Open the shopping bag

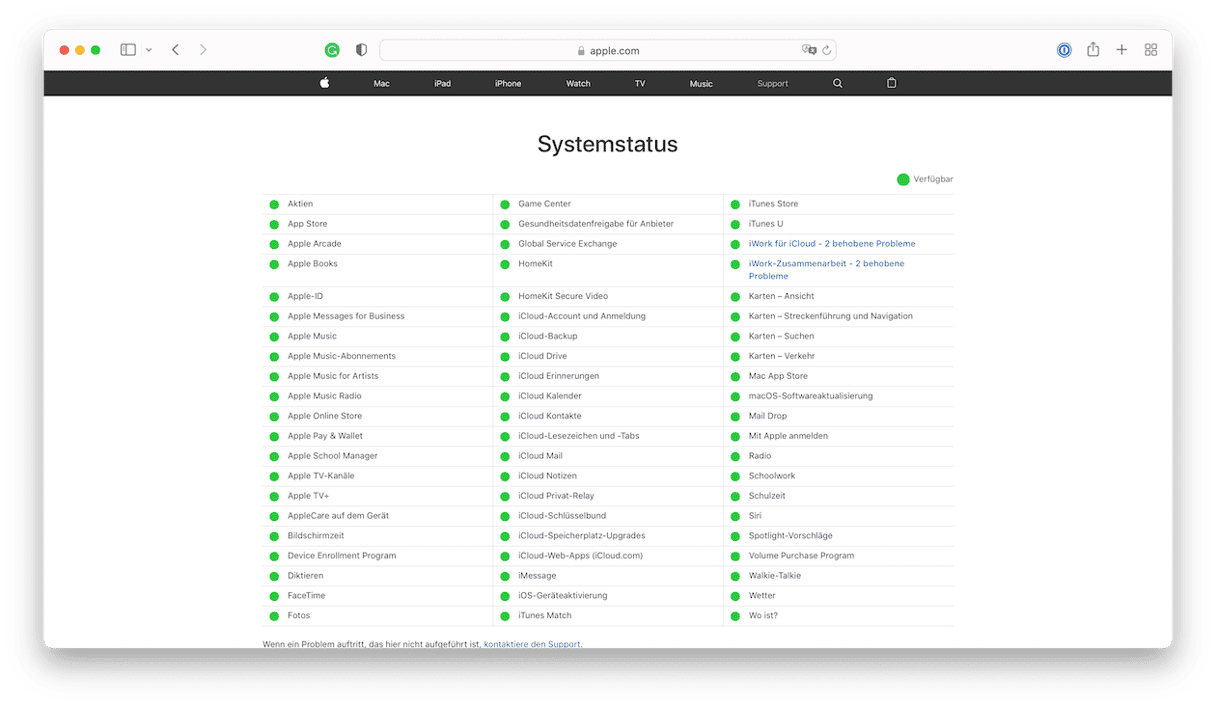tap(891, 83)
